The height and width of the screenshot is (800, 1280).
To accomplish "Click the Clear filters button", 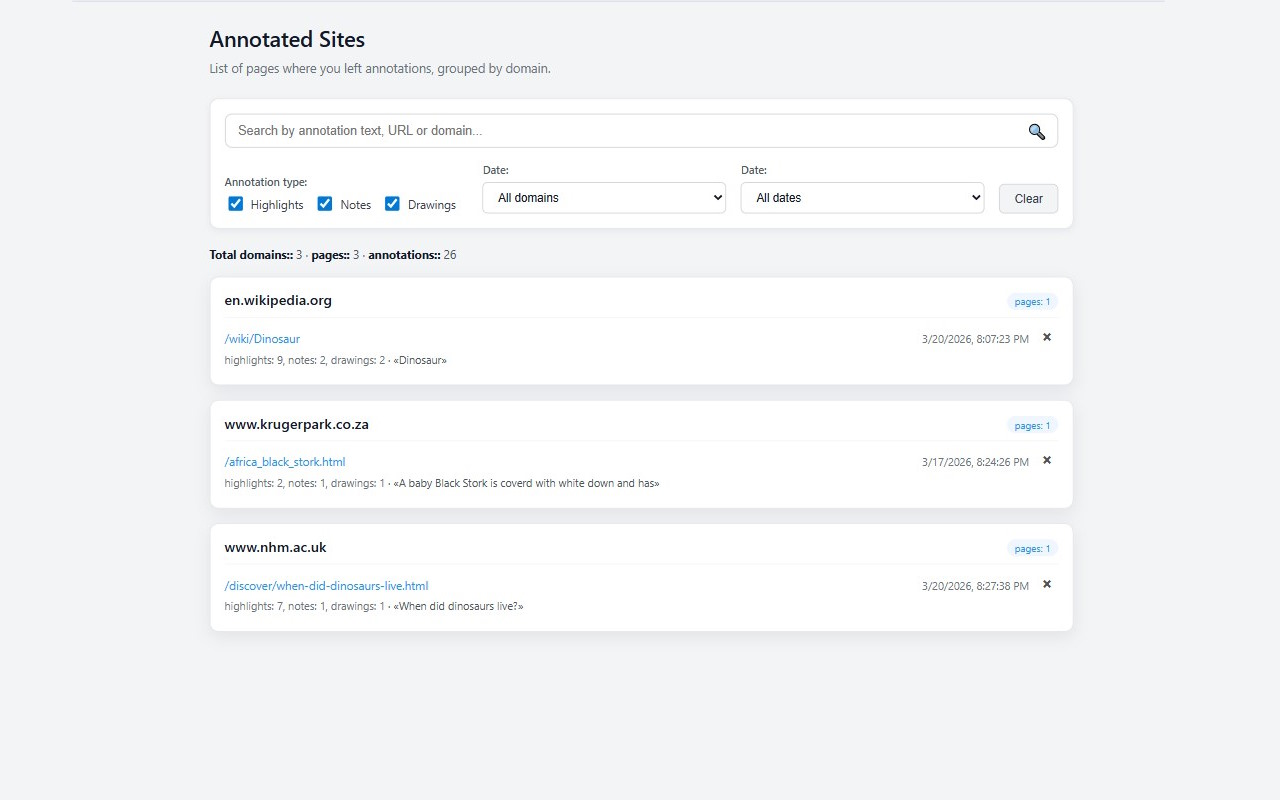I will tap(1028, 198).
